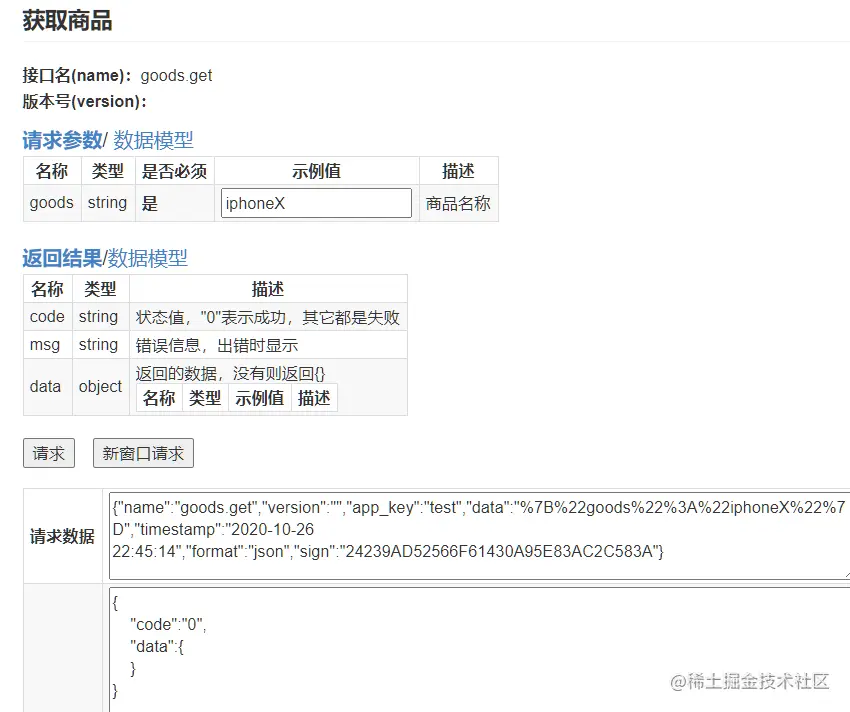The width and height of the screenshot is (850, 712).
Task: Click the object type cell
Action: tap(101, 387)
